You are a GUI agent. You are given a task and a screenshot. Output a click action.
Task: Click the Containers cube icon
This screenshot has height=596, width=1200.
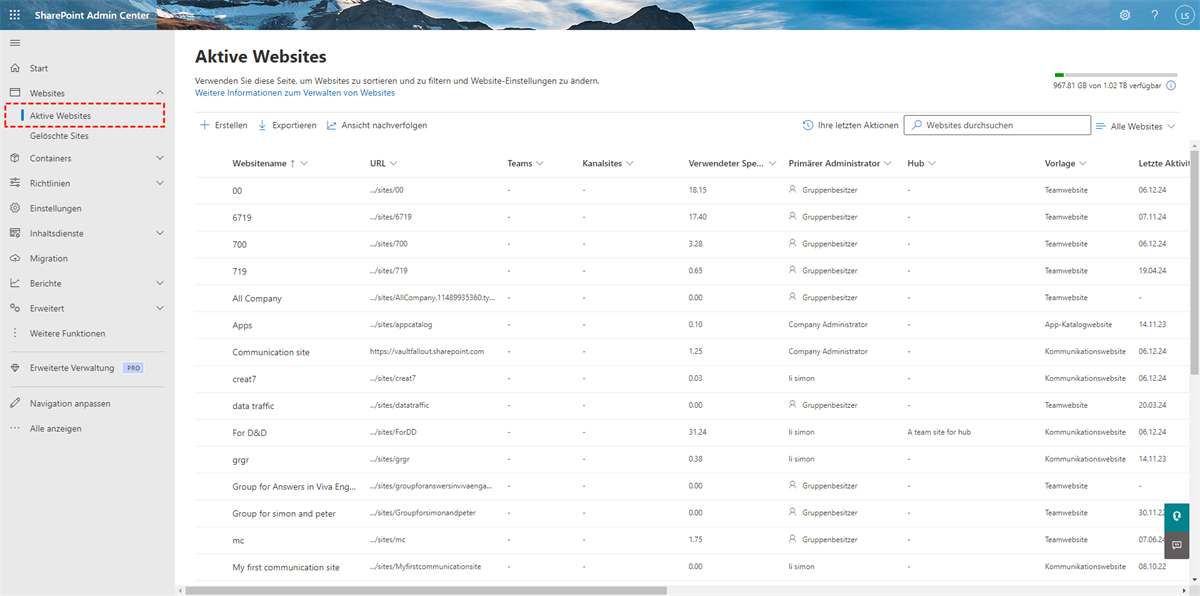pos(15,158)
